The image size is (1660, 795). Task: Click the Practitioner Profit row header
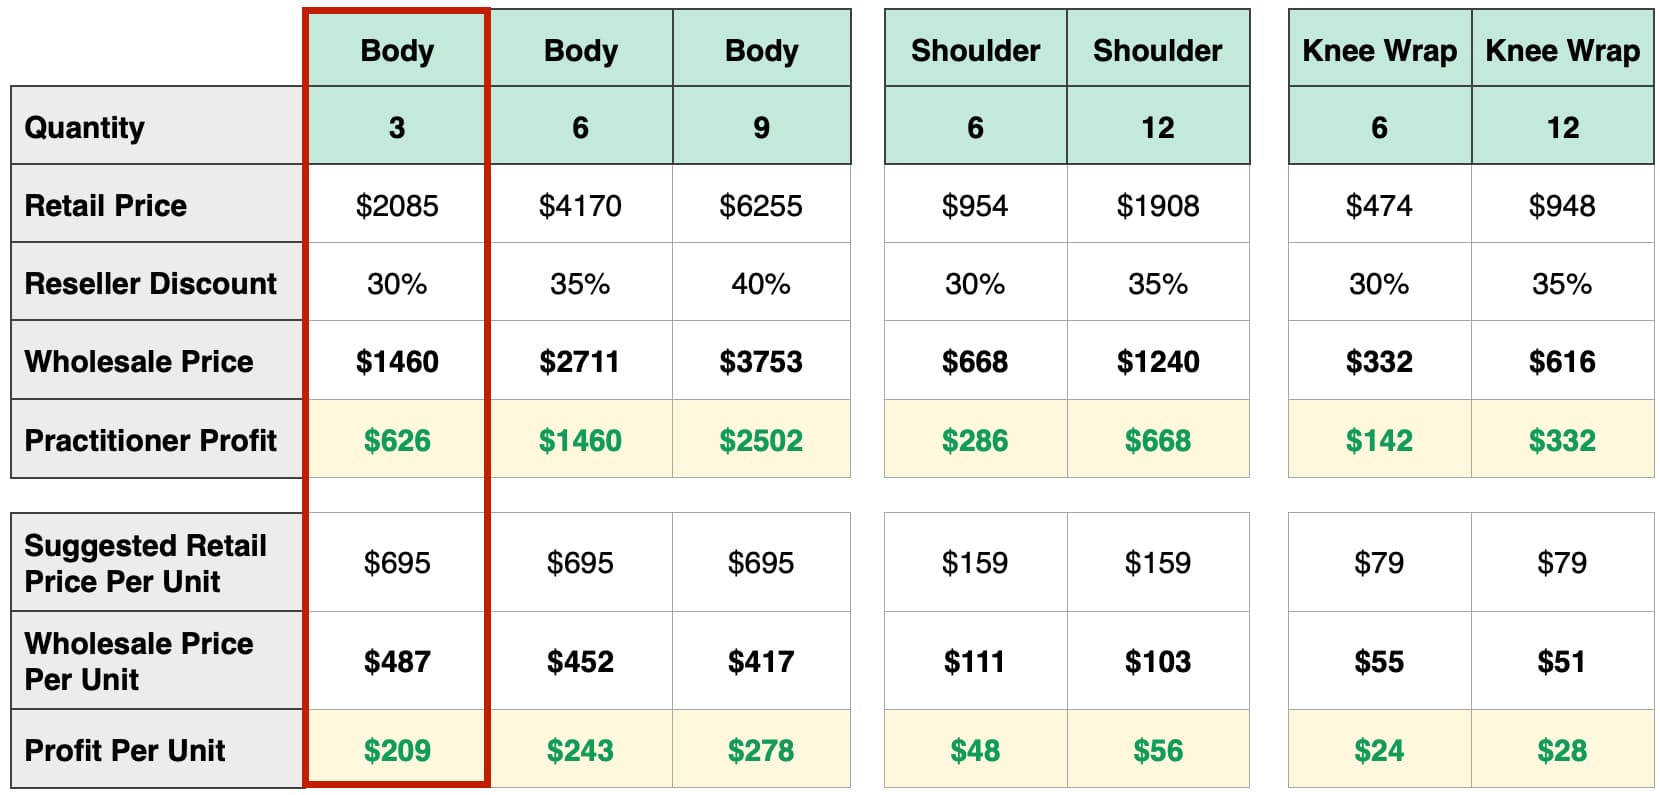(x=150, y=440)
